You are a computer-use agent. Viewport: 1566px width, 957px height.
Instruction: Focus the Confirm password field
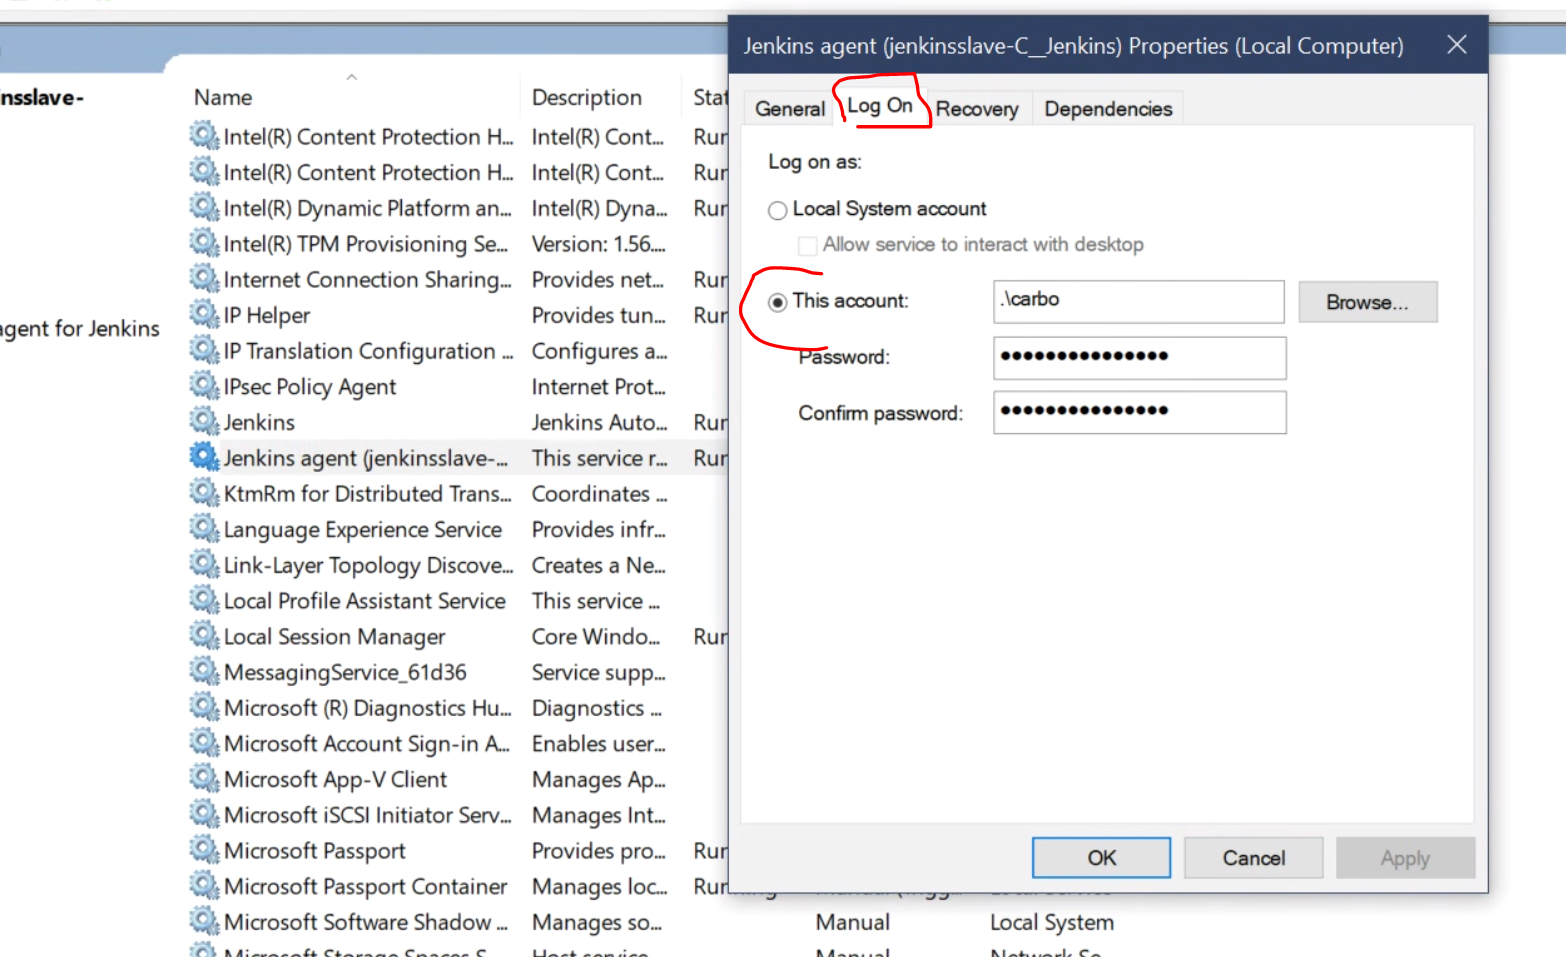(1140, 412)
